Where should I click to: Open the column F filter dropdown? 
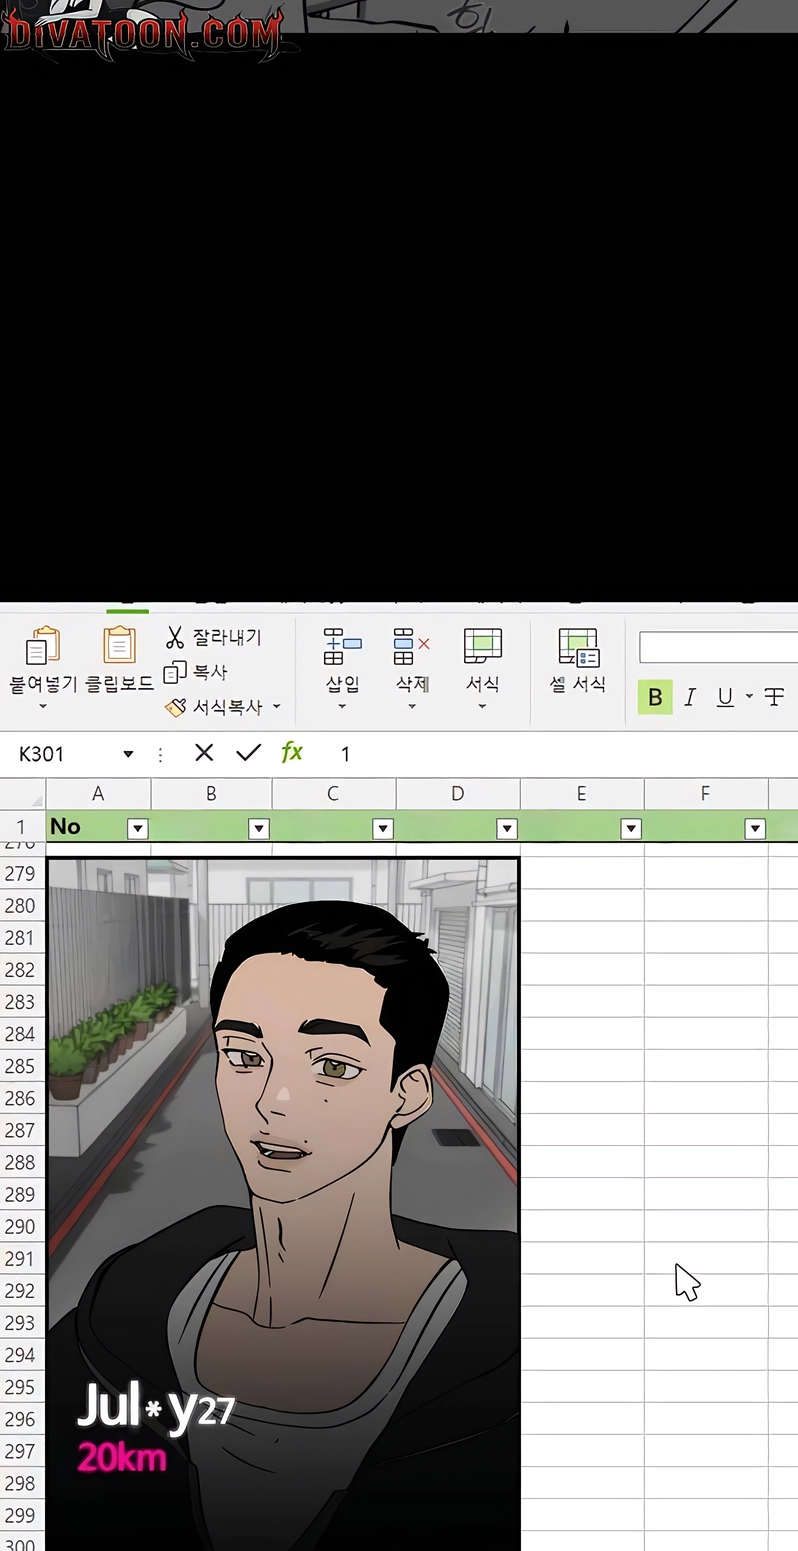click(x=755, y=828)
